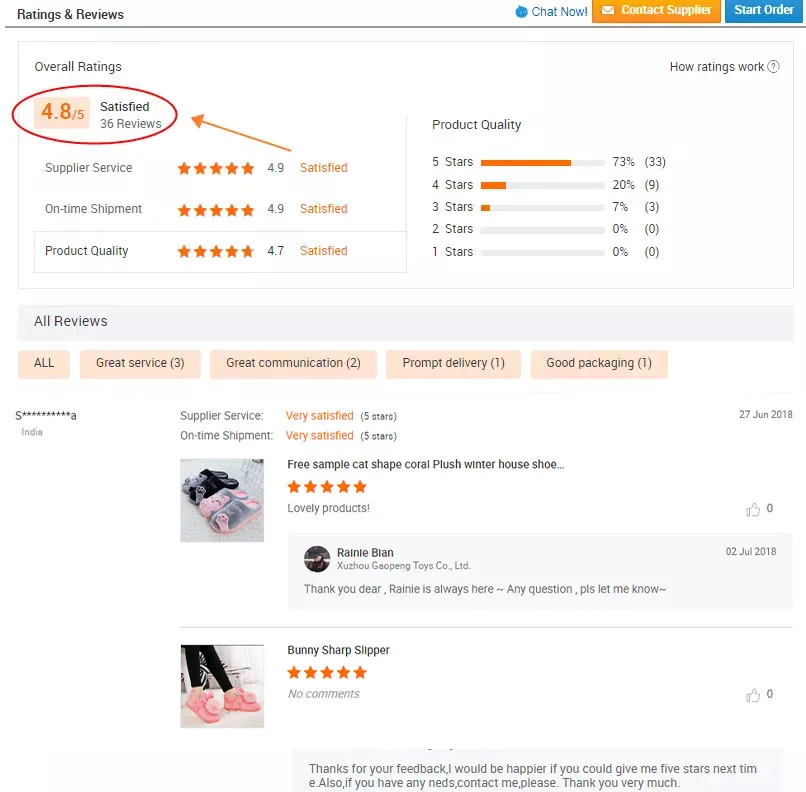Click the five-star rating on cat shoe review

327,487
